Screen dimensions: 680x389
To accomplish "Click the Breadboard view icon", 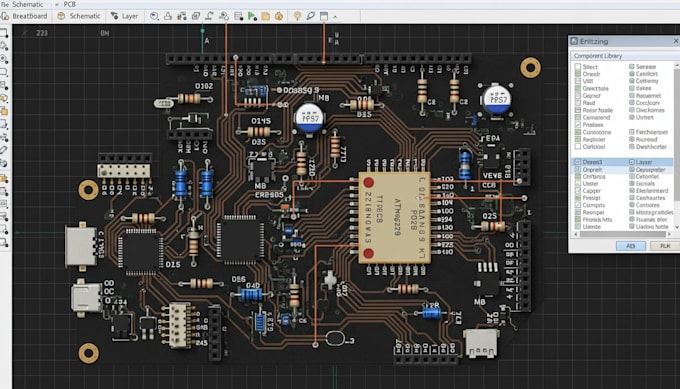I will 5,16.
